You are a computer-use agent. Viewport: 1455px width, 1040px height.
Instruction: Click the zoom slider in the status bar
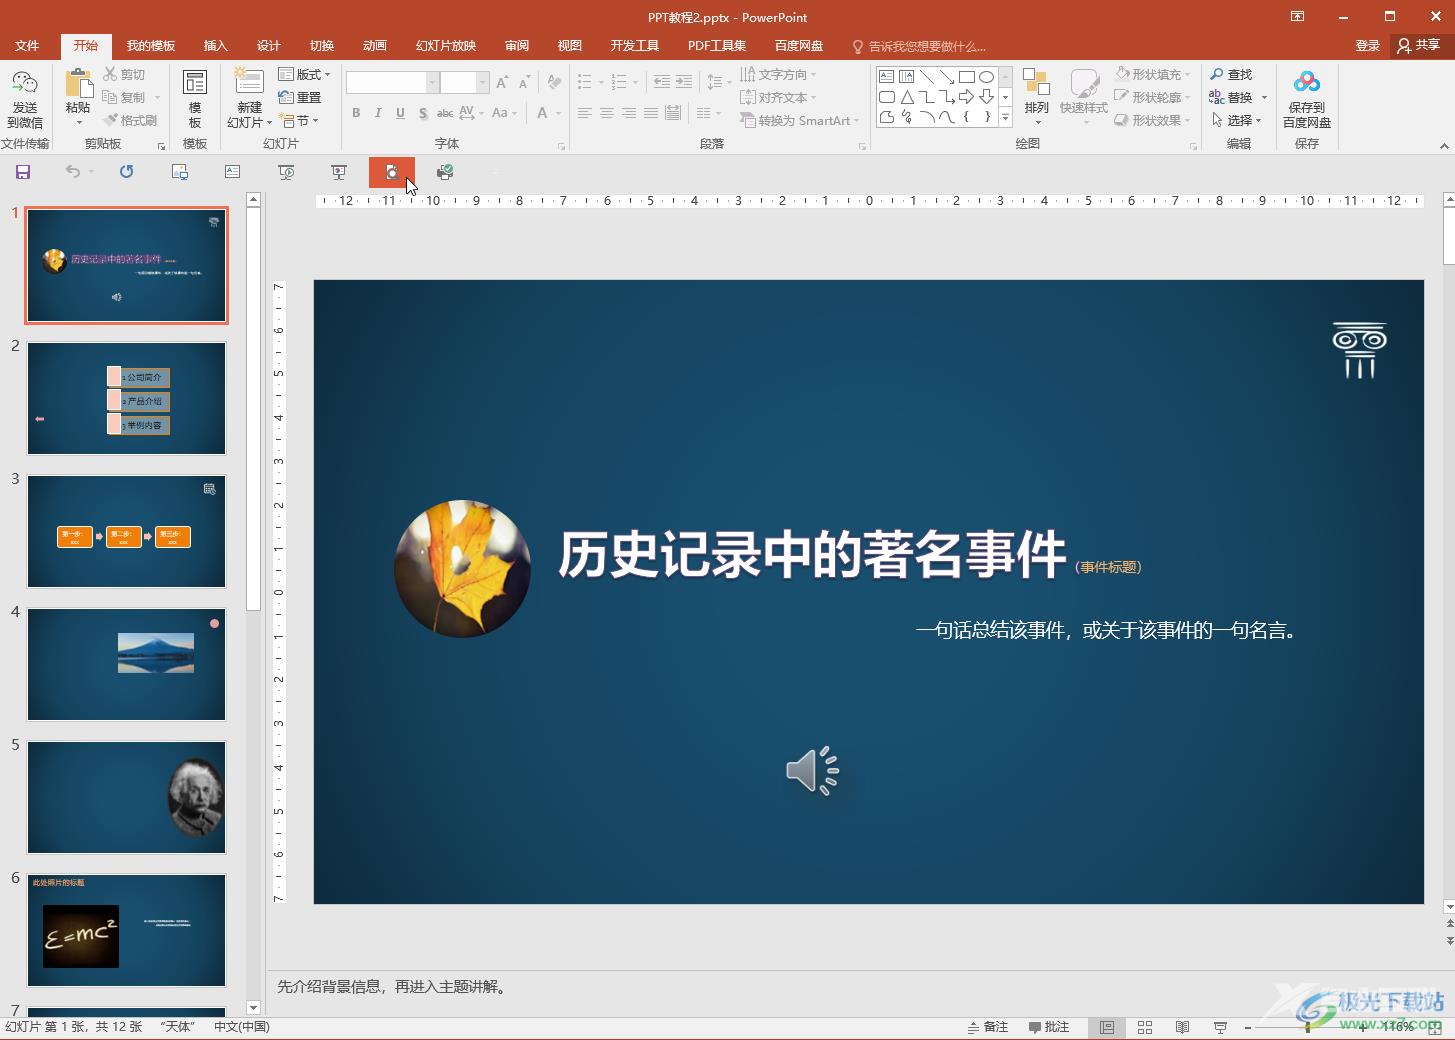click(1307, 1027)
